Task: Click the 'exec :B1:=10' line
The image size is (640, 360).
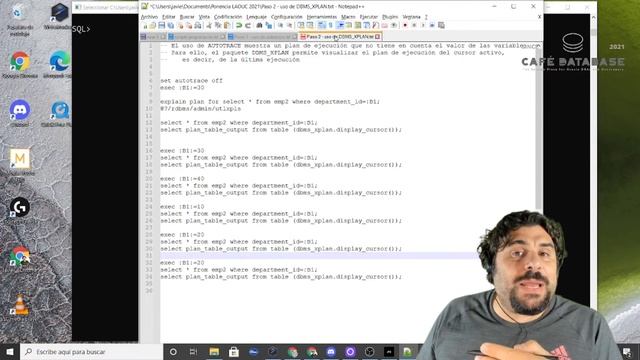Action: [x=182, y=207]
